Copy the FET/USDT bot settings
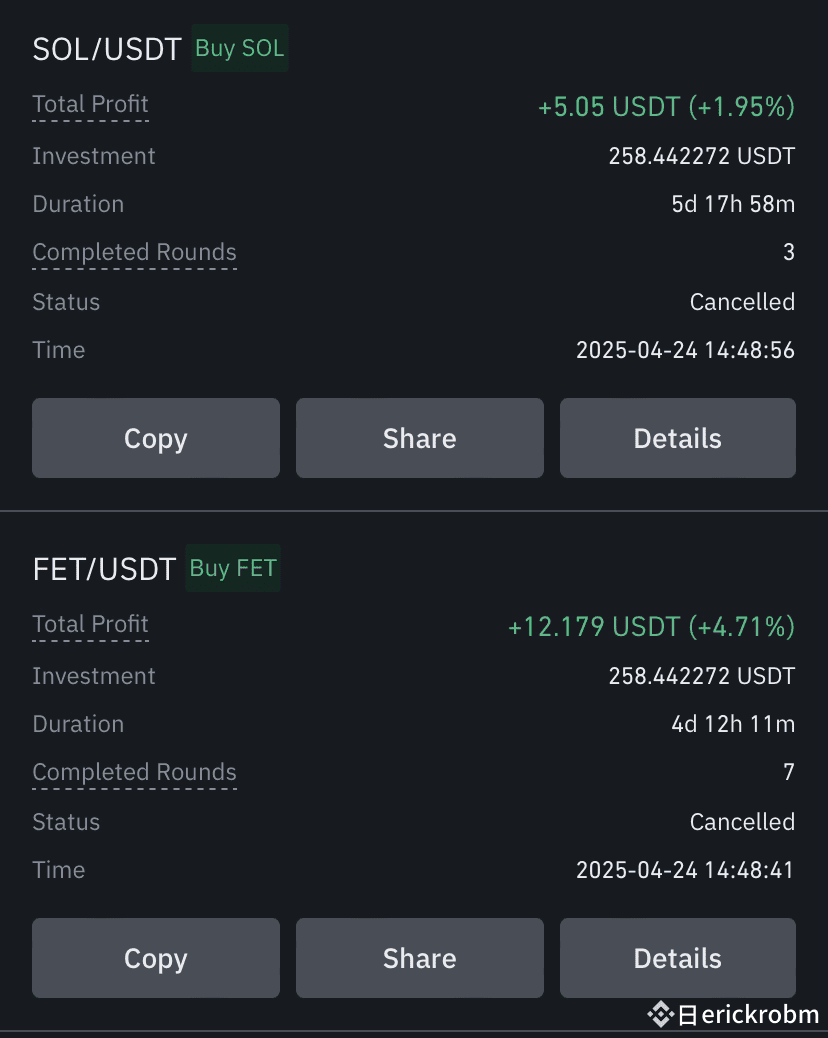The width and height of the screenshot is (828, 1038). pos(156,957)
